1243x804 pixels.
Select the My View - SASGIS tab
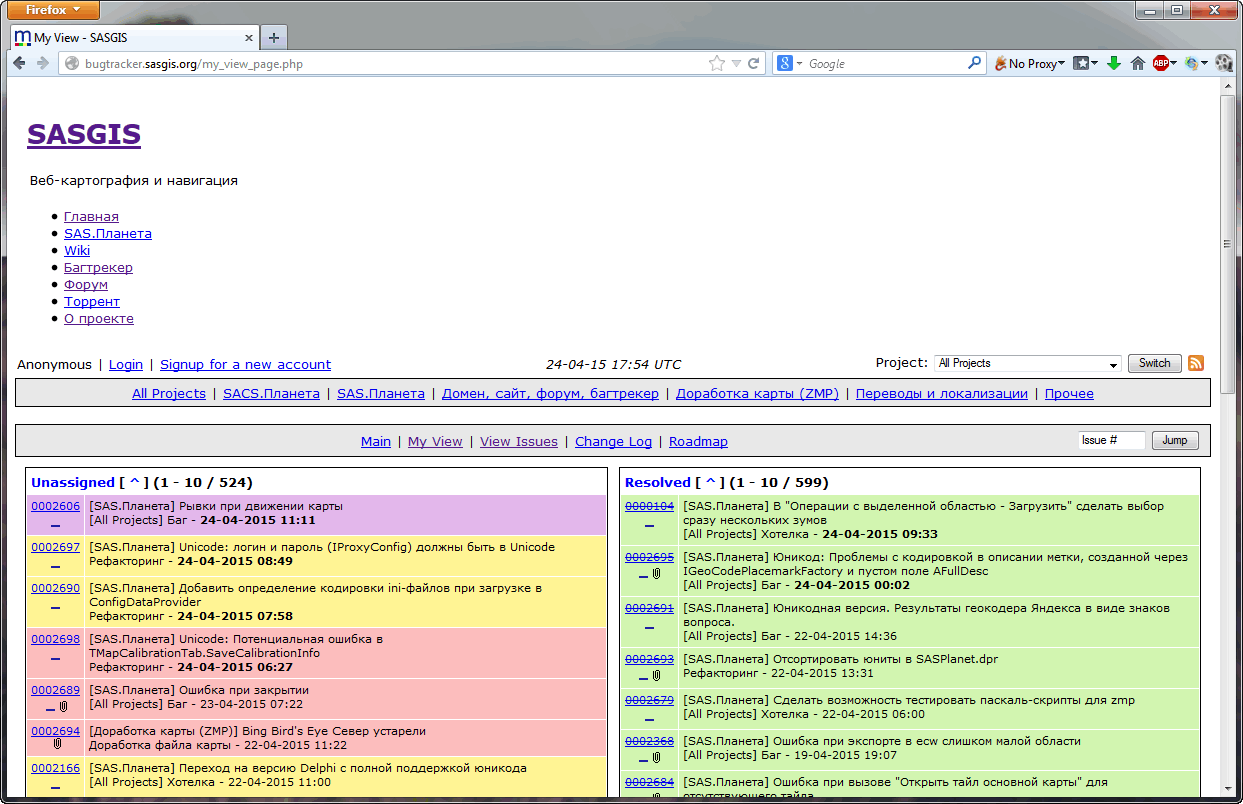click(x=133, y=38)
